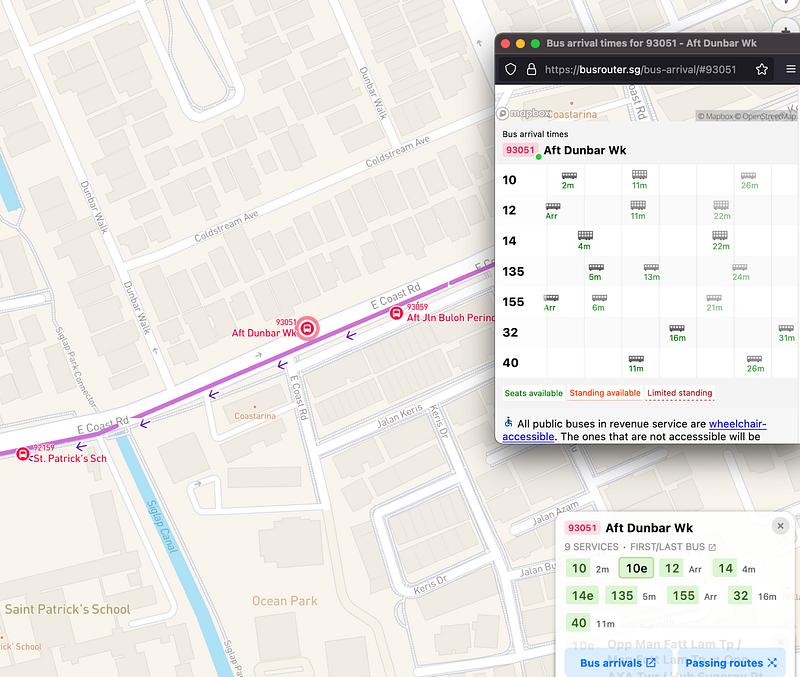The height and width of the screenshot is (677, 800).
Task: Click the bus 12 icon arriving in 22m
Action: tap(721, 205)
